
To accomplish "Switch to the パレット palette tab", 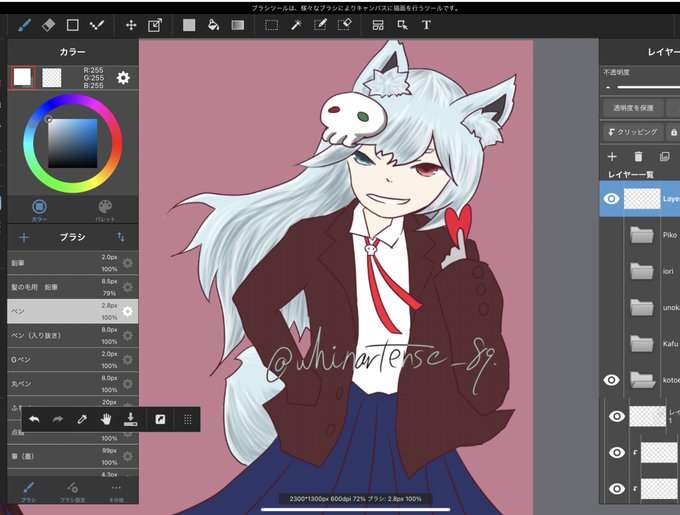I will tap(105, 210).
